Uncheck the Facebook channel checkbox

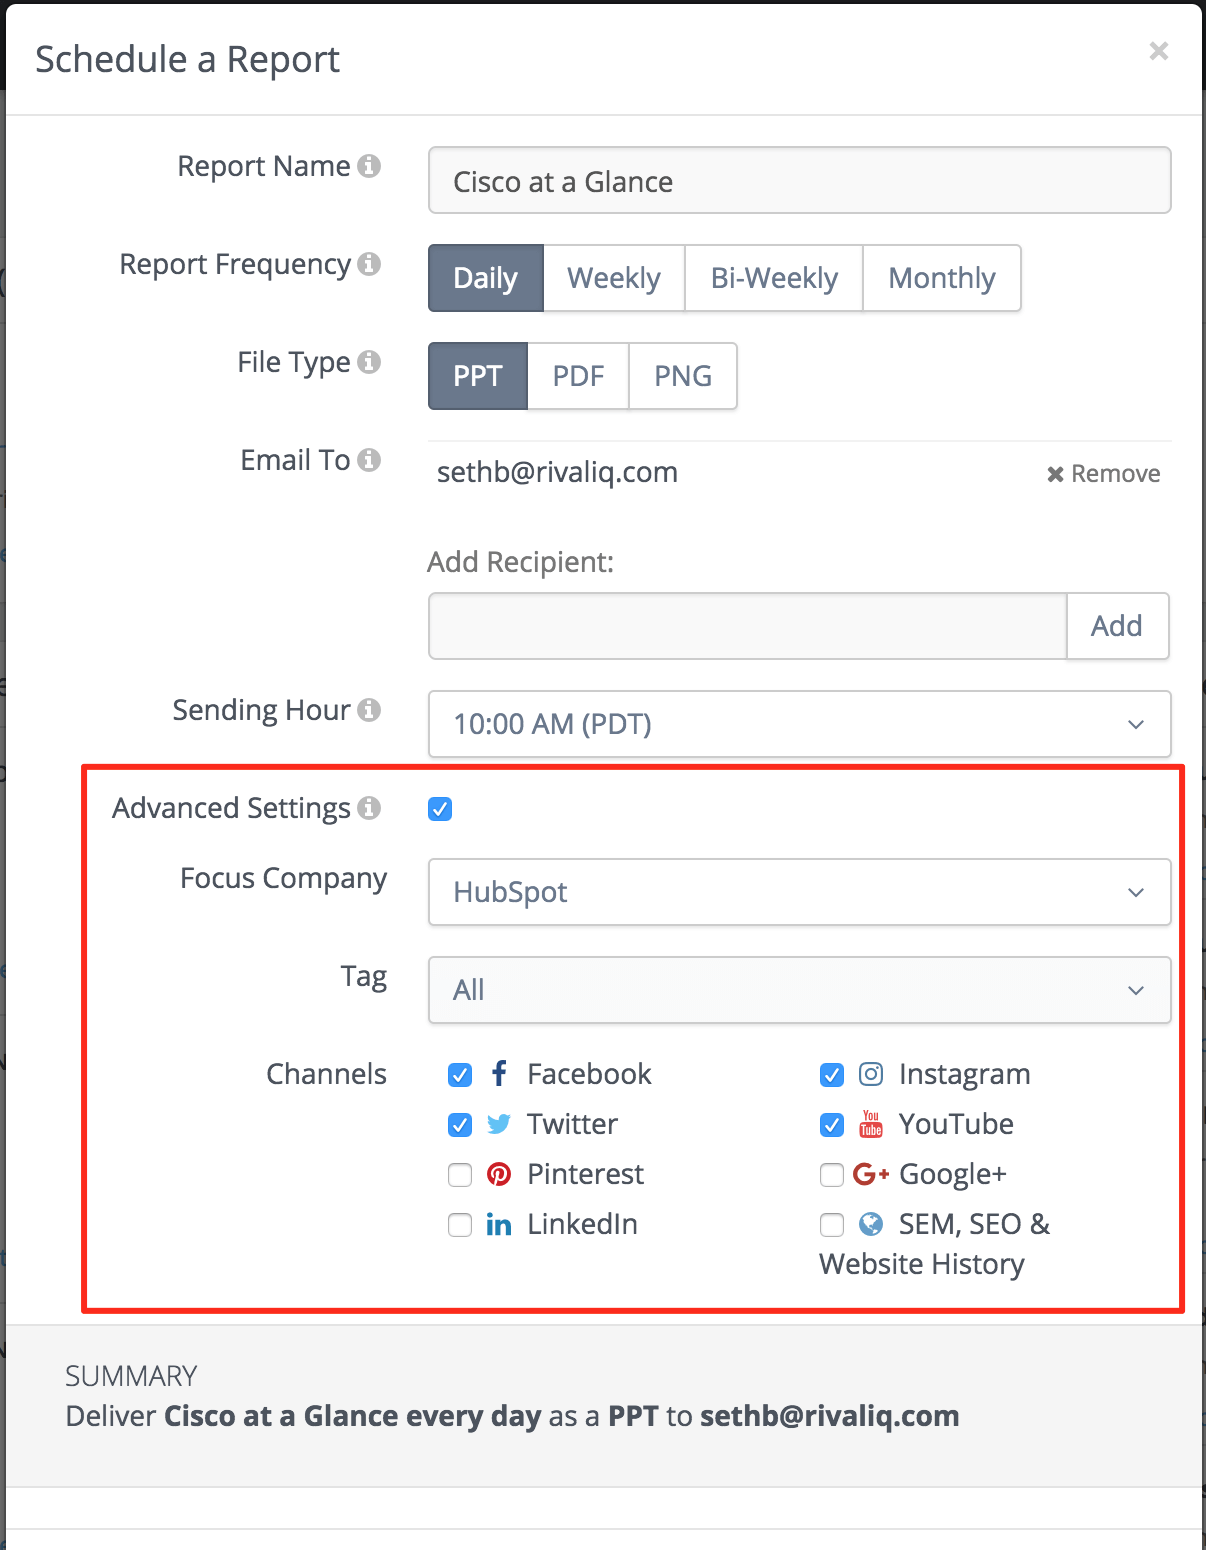point(460,1075)
